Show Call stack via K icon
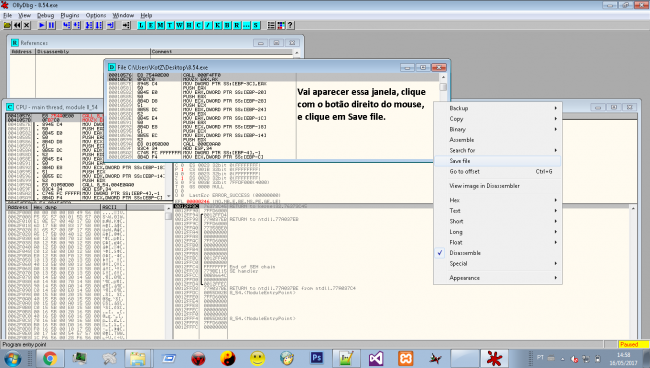The height and width of the screenshot is (368, 650). (218, 25)
